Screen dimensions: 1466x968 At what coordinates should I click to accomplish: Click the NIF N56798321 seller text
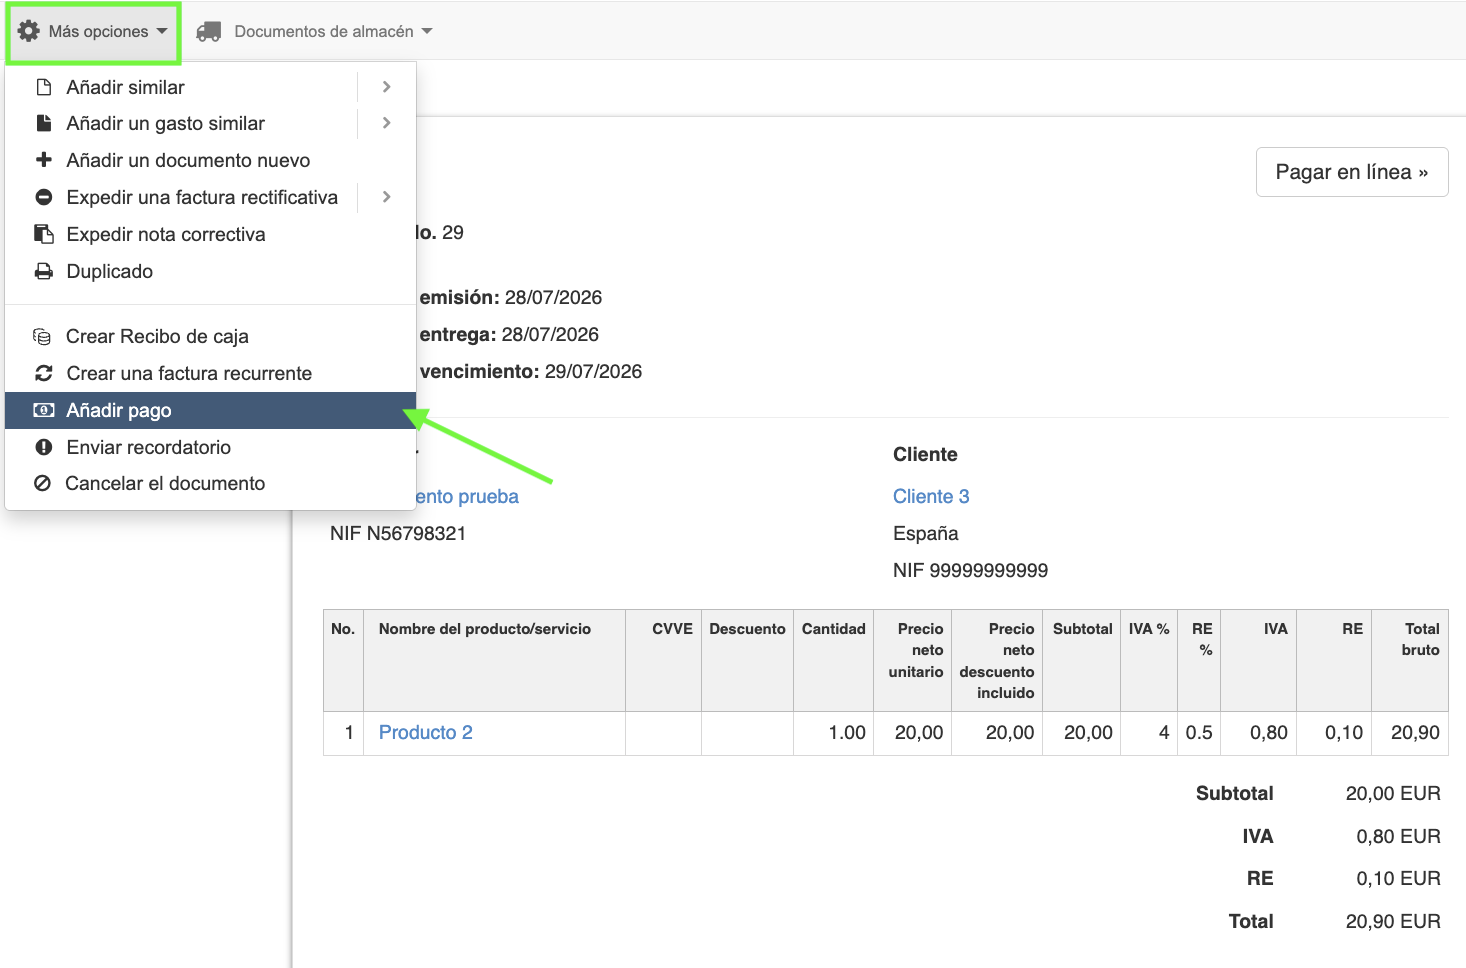point(398,533)
